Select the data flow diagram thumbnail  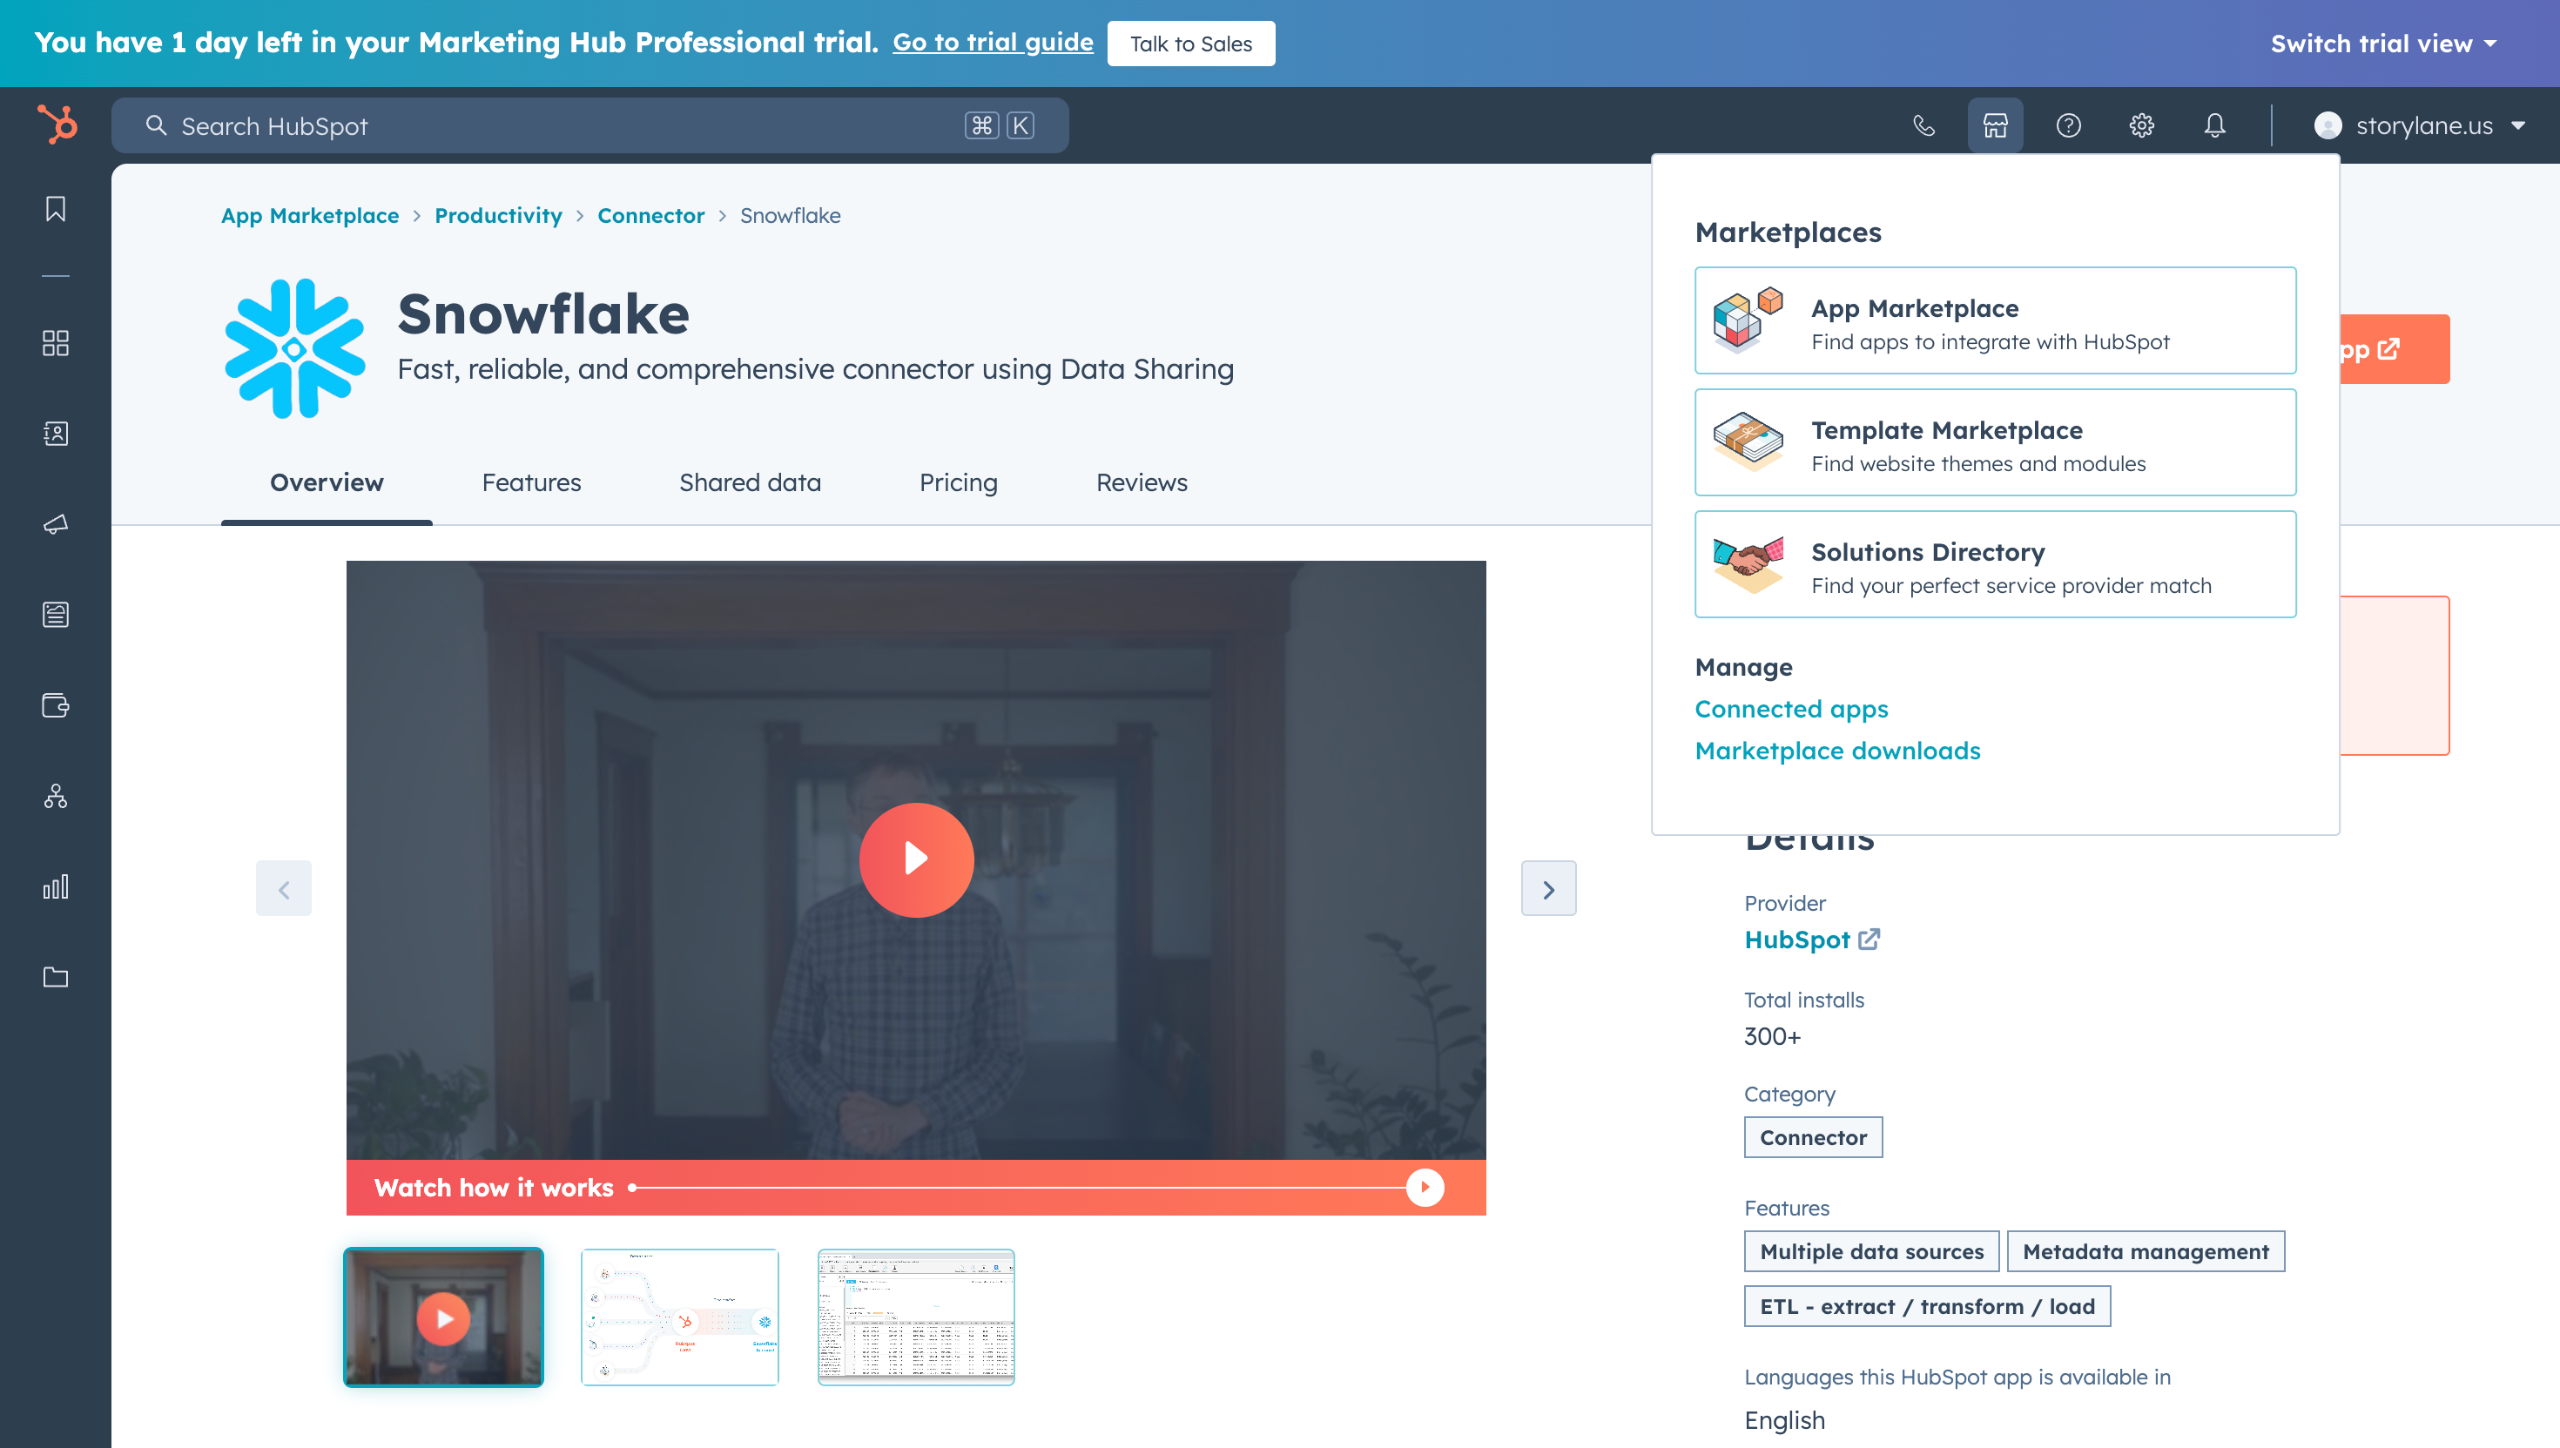680,1317
